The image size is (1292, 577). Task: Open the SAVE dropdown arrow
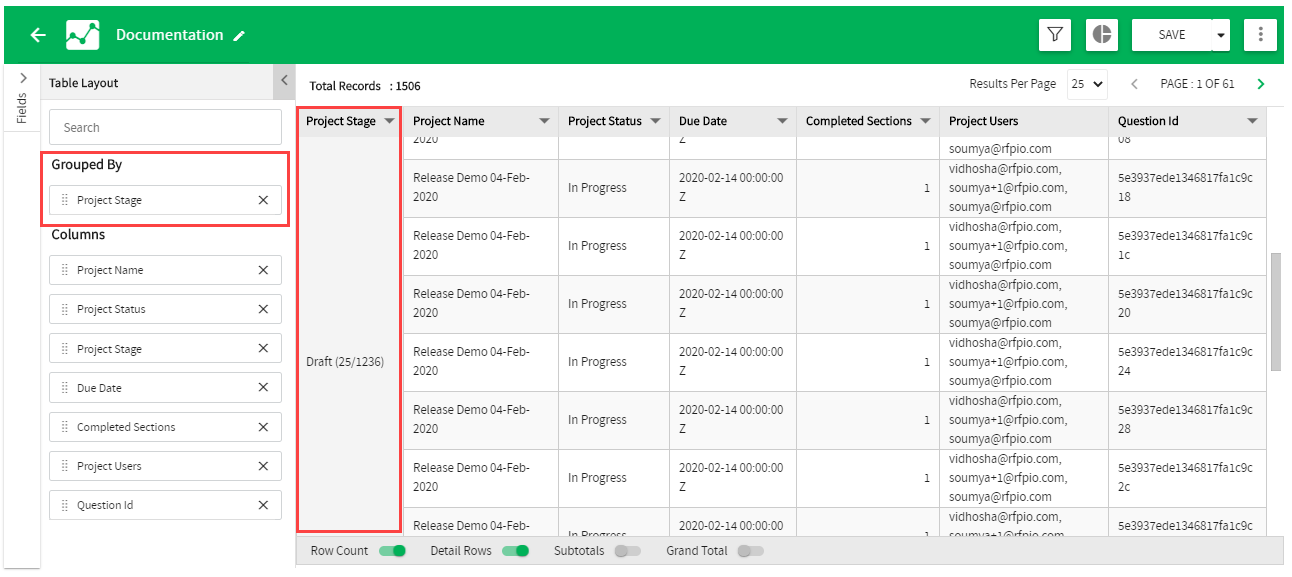coord(1220,35)
